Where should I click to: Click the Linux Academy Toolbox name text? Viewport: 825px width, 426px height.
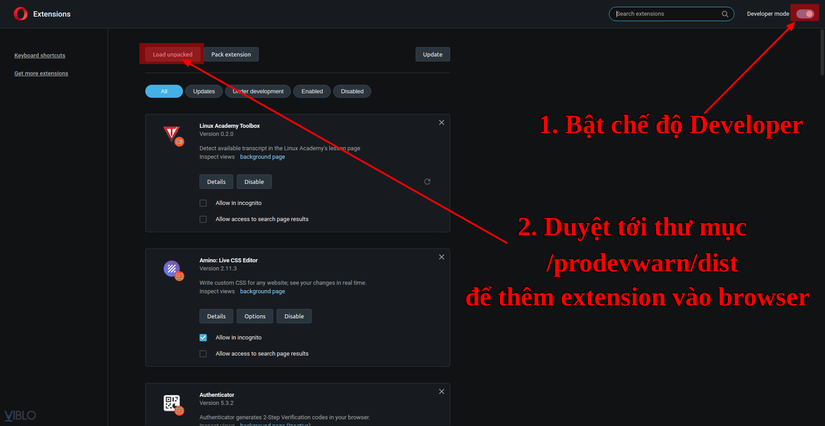[x=229, y=126]
